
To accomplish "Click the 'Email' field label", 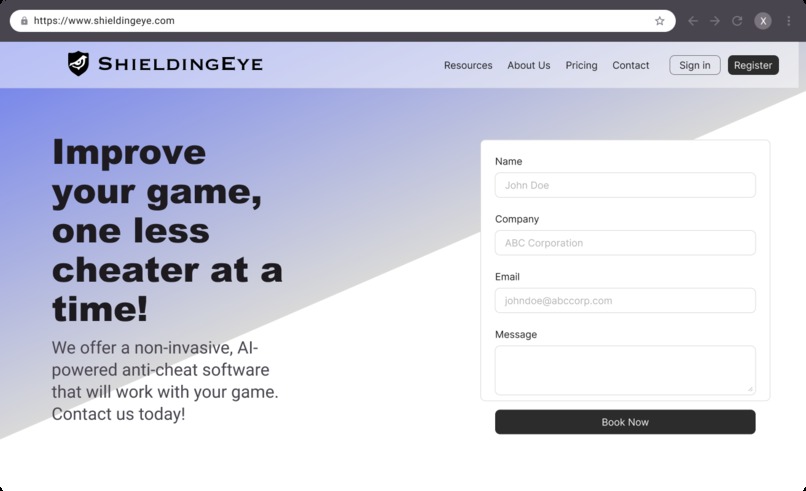I will click(x=507, y=277).
